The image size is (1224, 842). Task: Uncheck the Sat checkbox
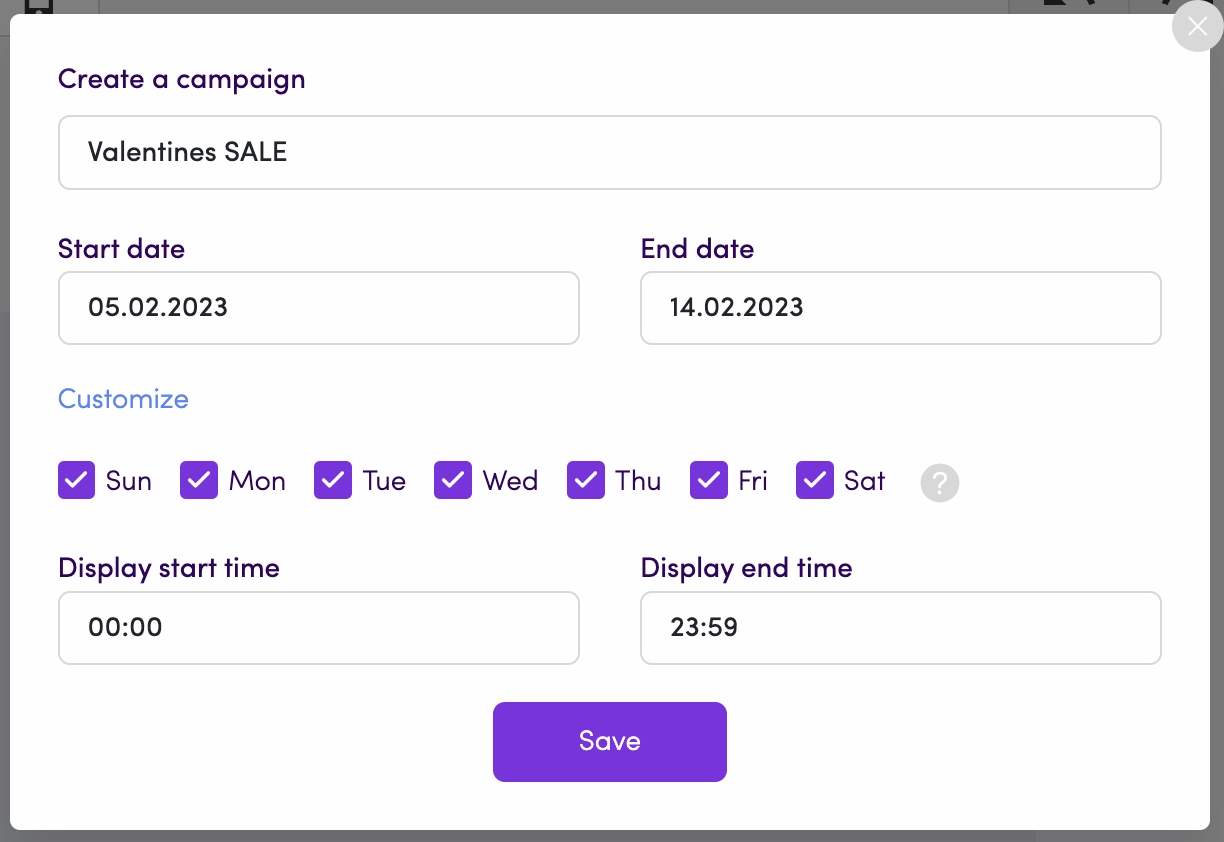tap(815, 481)
